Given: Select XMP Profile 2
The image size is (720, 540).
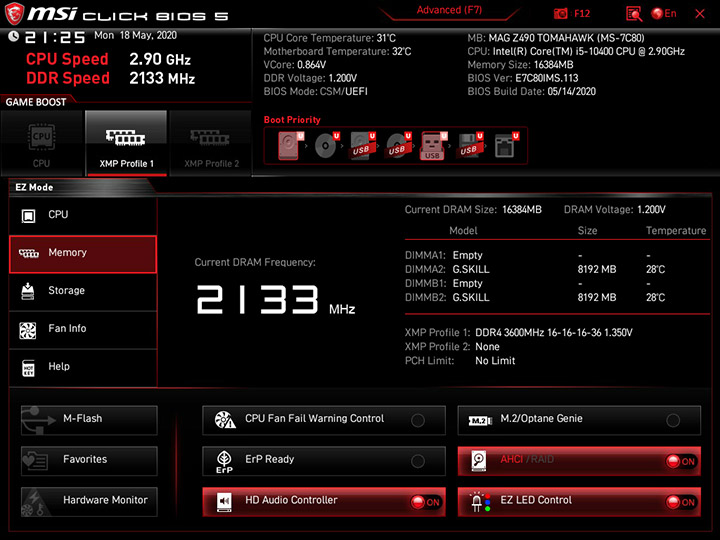Looking at the screenshot, I should (x=211, y=143).
